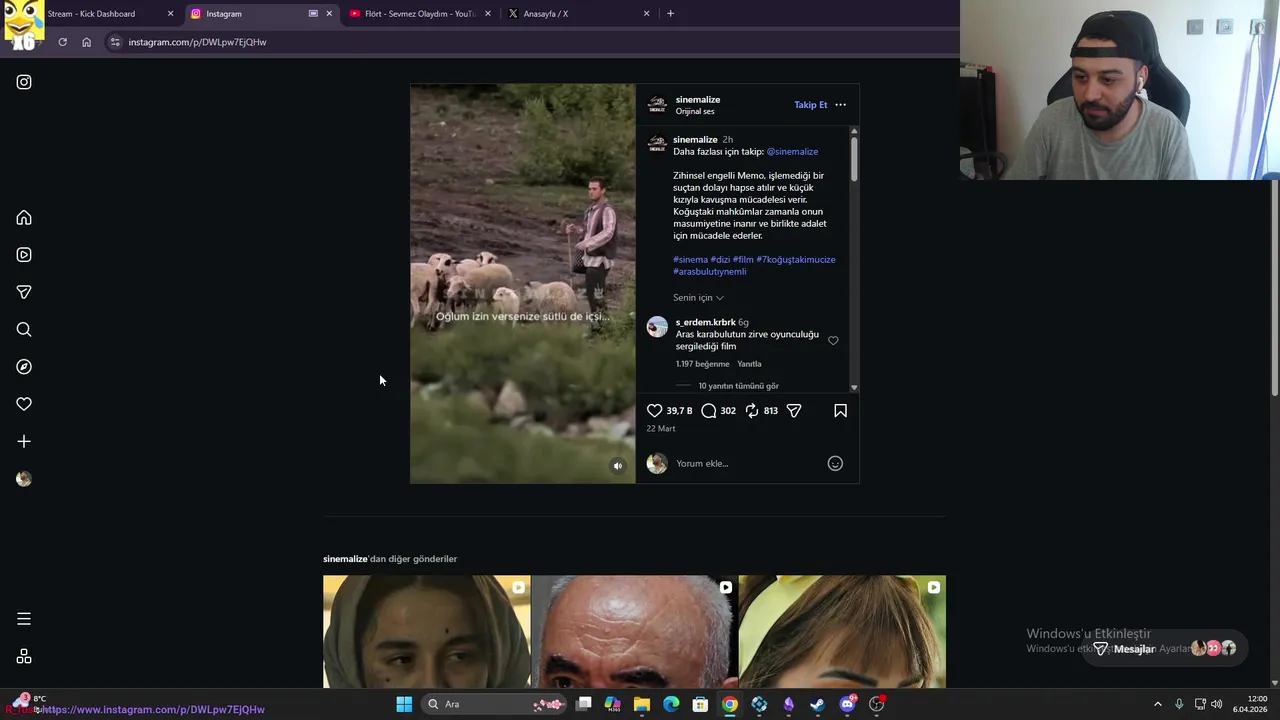The width and height of the screenshot is (1280, 720).
Task: Close the YouTube tab
Action: coord(488,14)
